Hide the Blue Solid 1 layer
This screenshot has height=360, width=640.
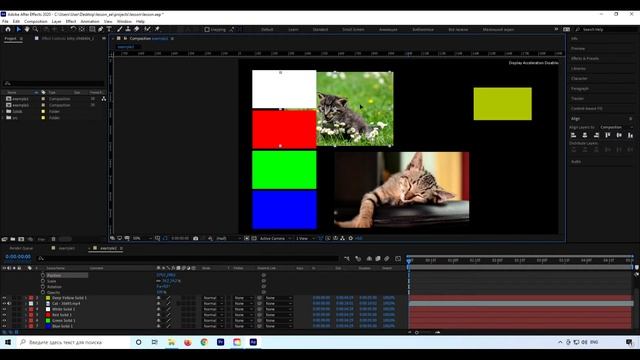4,326
